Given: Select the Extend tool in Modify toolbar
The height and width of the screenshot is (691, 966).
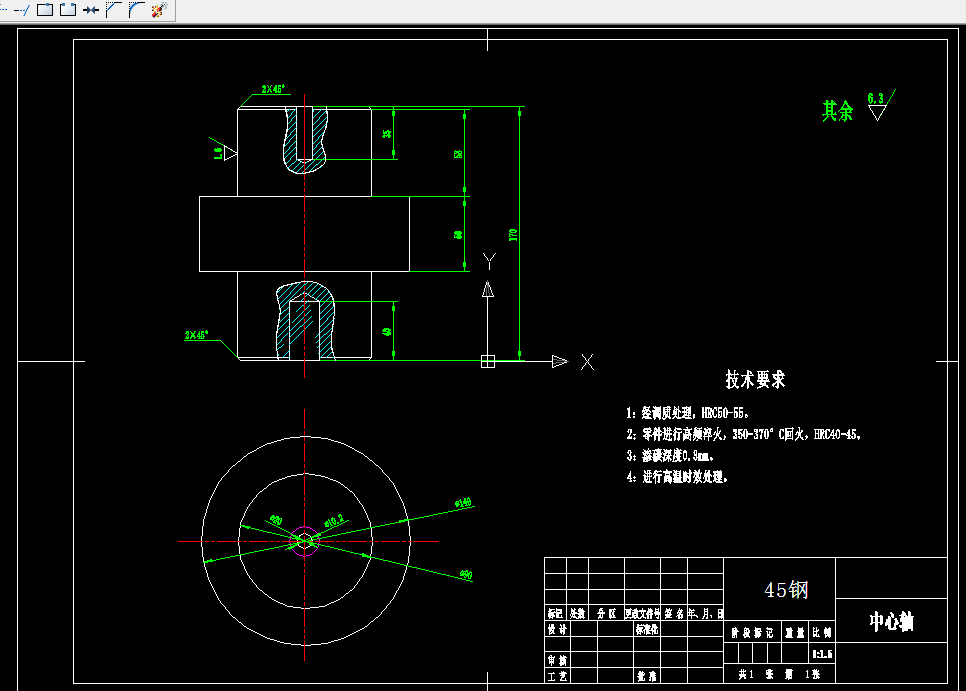Looking at the screenshot, I should pos(22,10).
